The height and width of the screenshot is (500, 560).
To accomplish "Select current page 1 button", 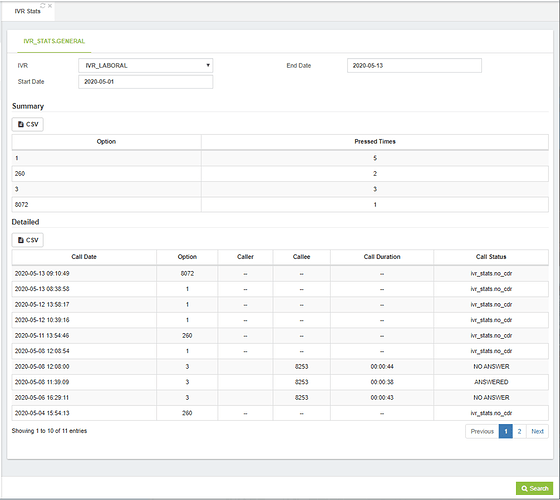I will [x=506, y=431].
